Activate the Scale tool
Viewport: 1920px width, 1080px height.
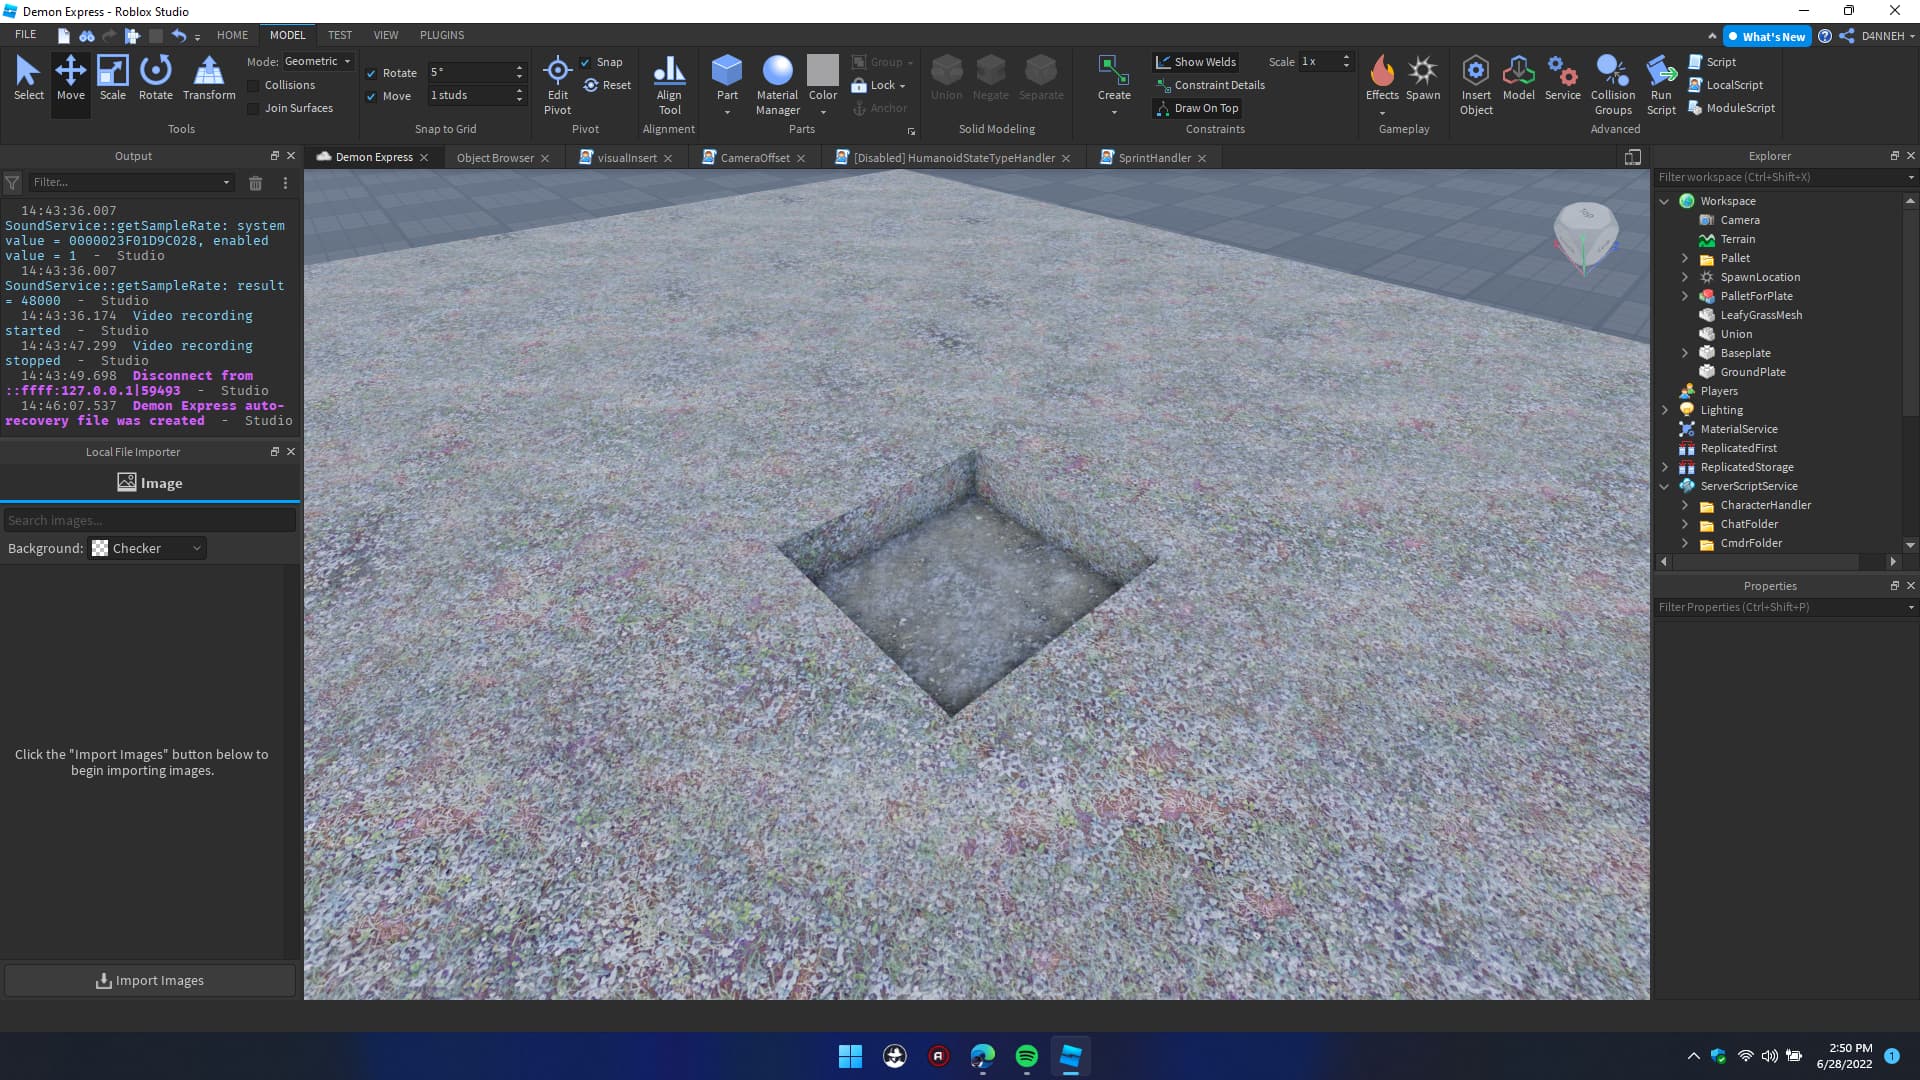click(x=112, y=78)
